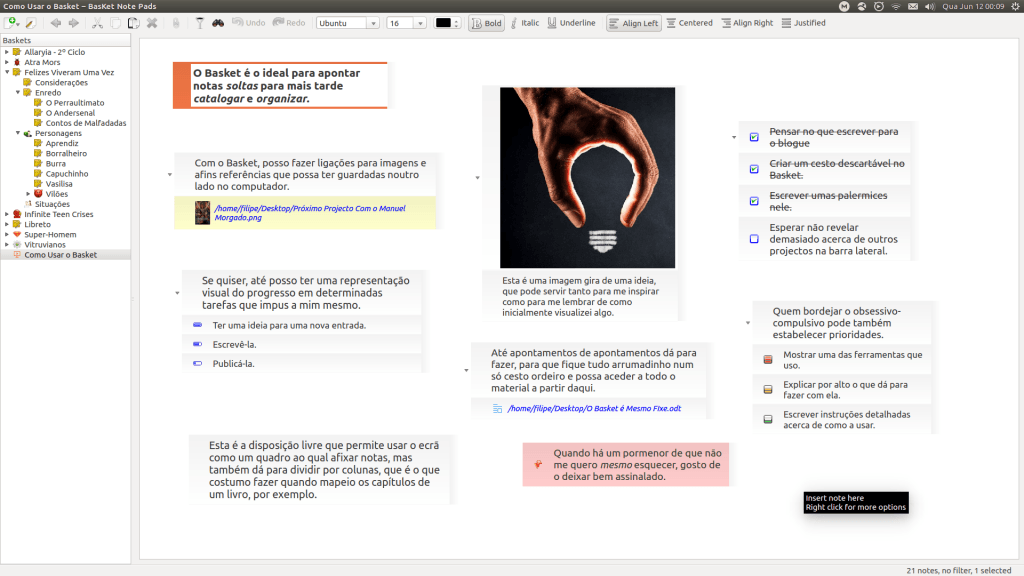The width and height of the screenshot is (1024, 576).
Task: Click the Undo button
Action: point(249,23)
